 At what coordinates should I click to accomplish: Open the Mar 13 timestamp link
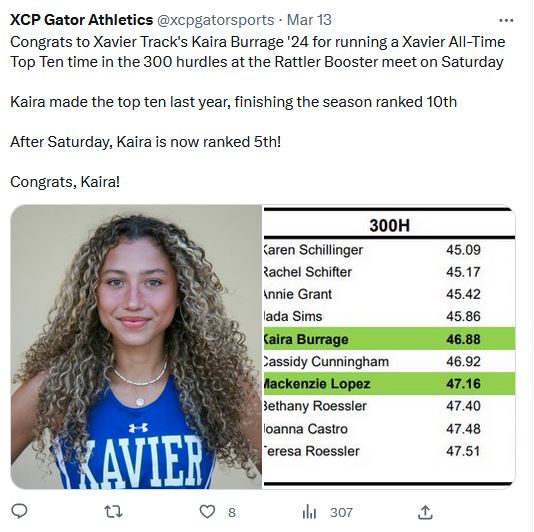click(309, 20)
